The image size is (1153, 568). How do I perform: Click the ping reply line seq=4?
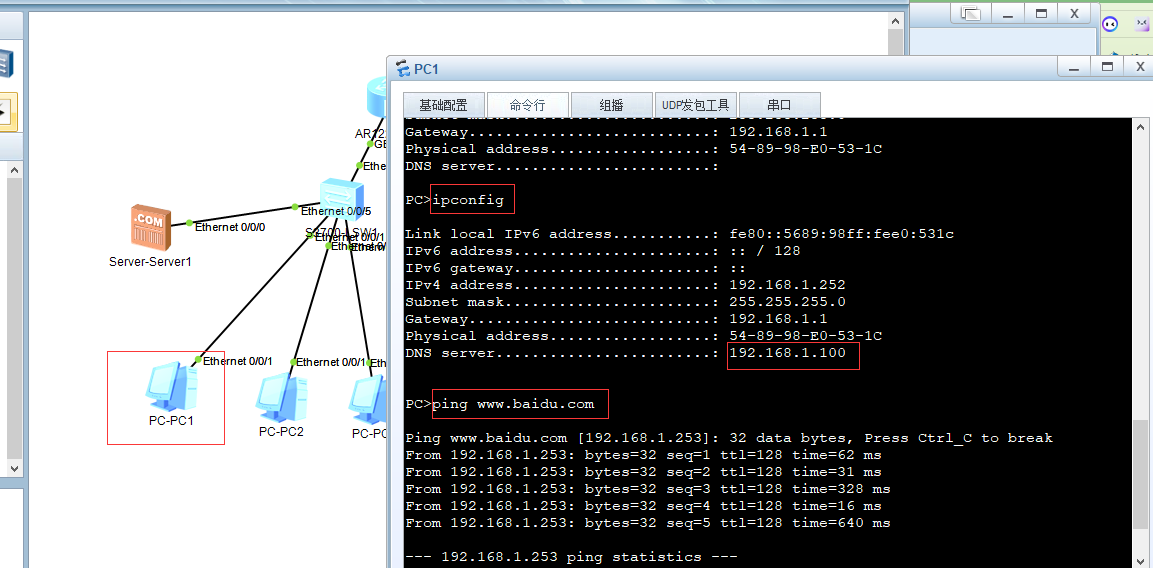tap(643, 505)
